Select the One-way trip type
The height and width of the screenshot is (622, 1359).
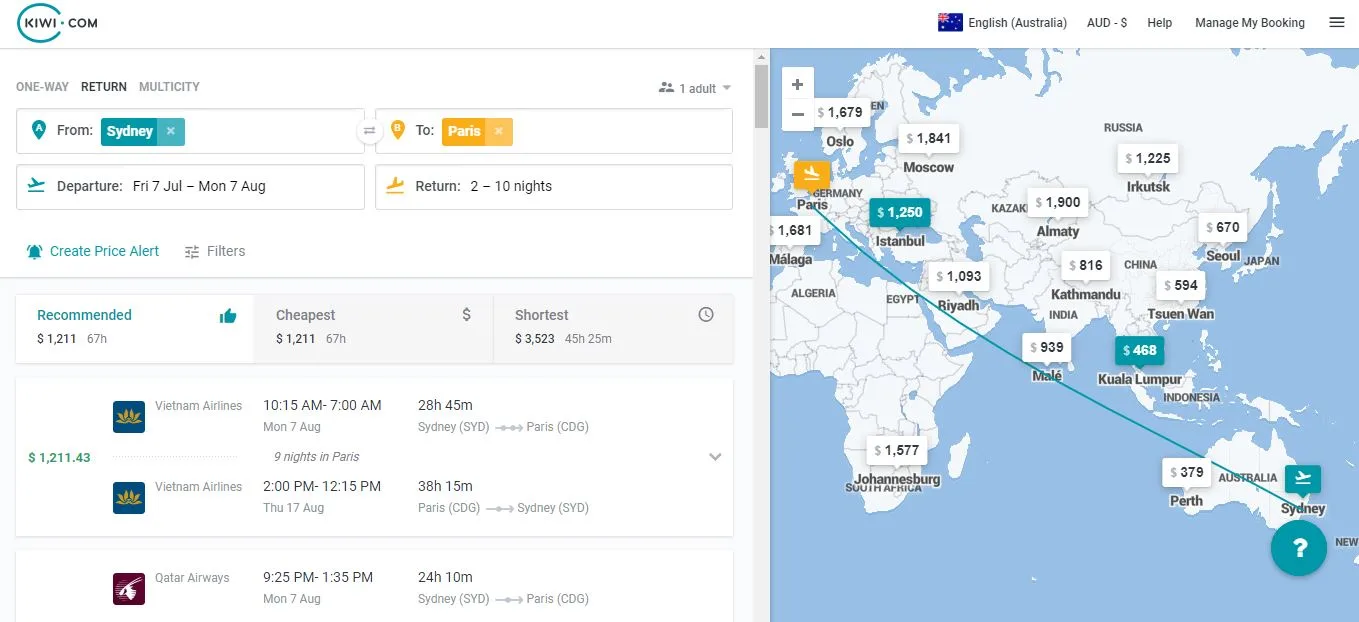pos(42,87)
